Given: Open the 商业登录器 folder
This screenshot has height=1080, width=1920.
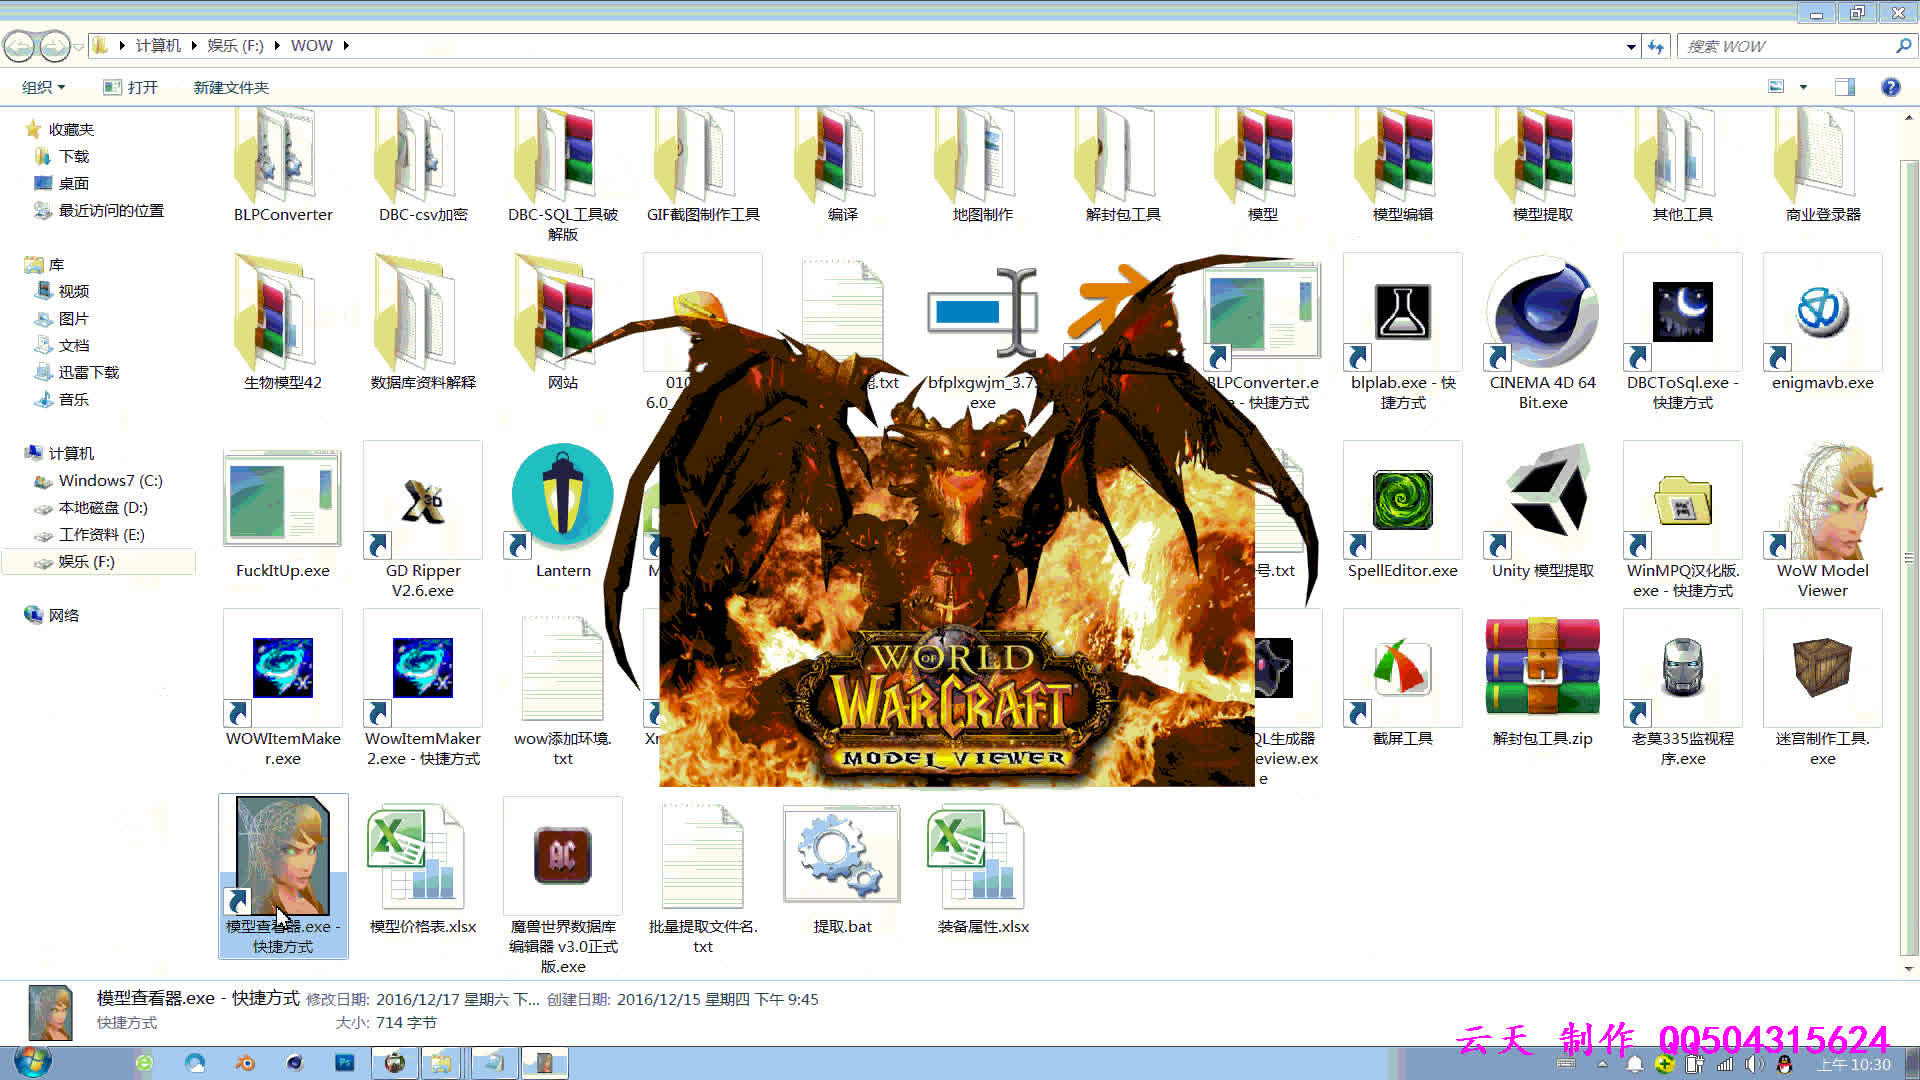Looking at the screenshot, I should click(x=1823, y=165).
